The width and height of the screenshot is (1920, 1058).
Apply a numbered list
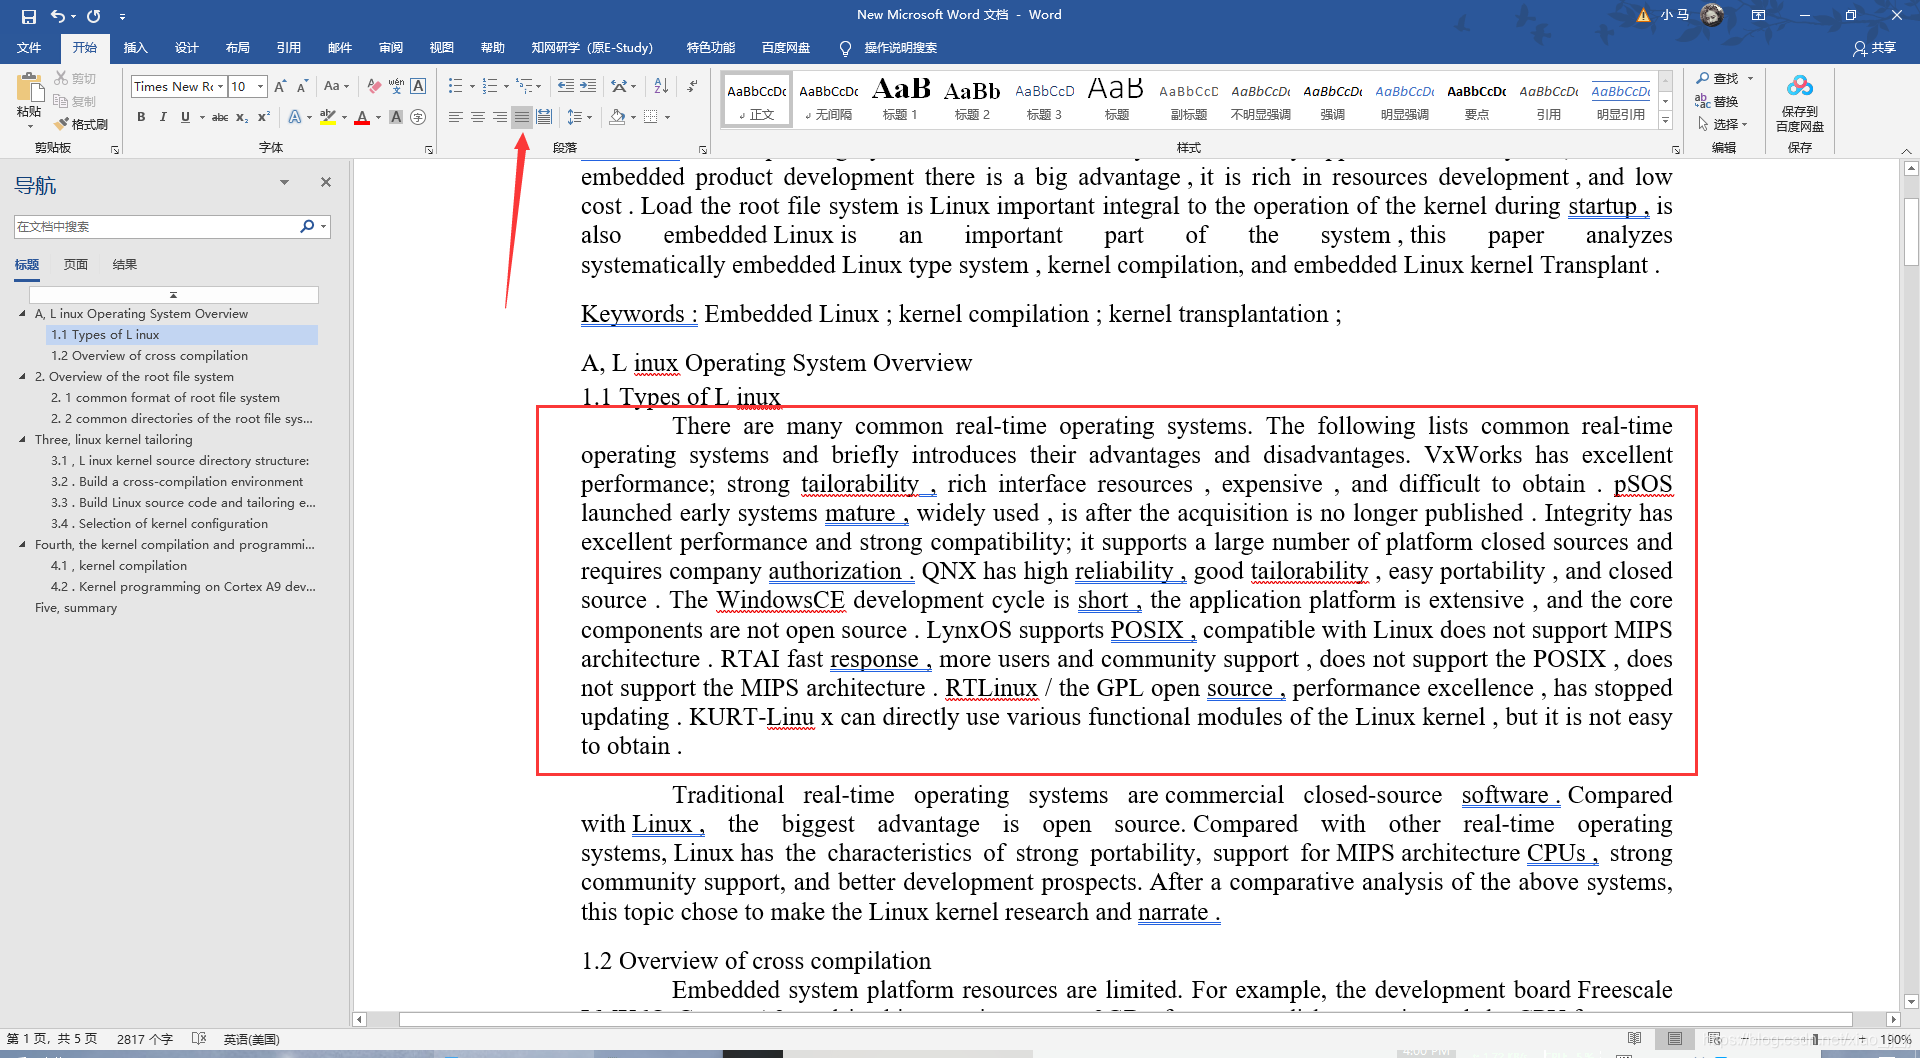click(489, 87)
